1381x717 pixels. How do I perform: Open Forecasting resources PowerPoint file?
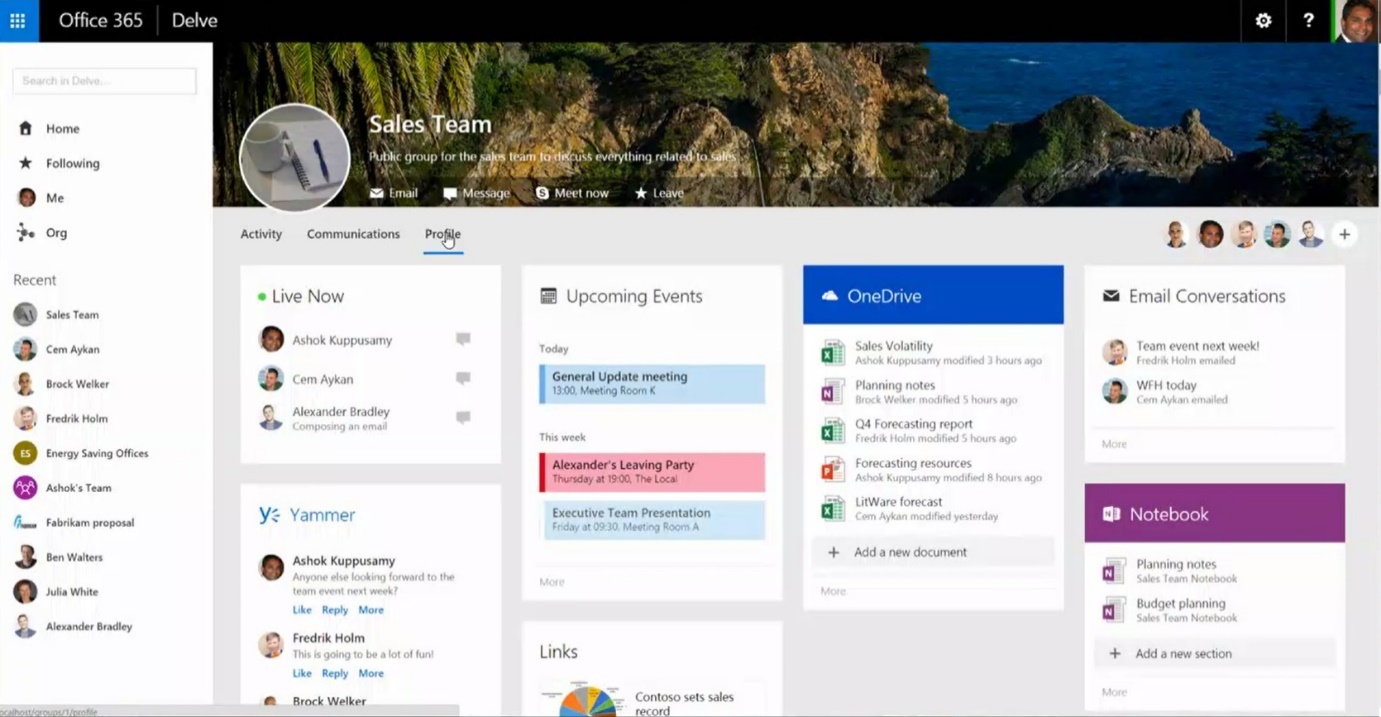click(x=912, y=464)
